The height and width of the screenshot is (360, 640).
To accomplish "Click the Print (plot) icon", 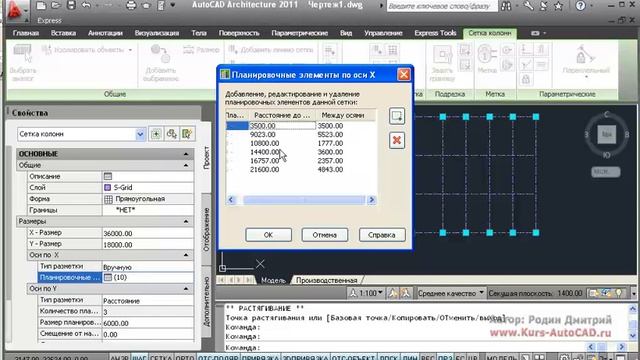I will click(131, 5).
